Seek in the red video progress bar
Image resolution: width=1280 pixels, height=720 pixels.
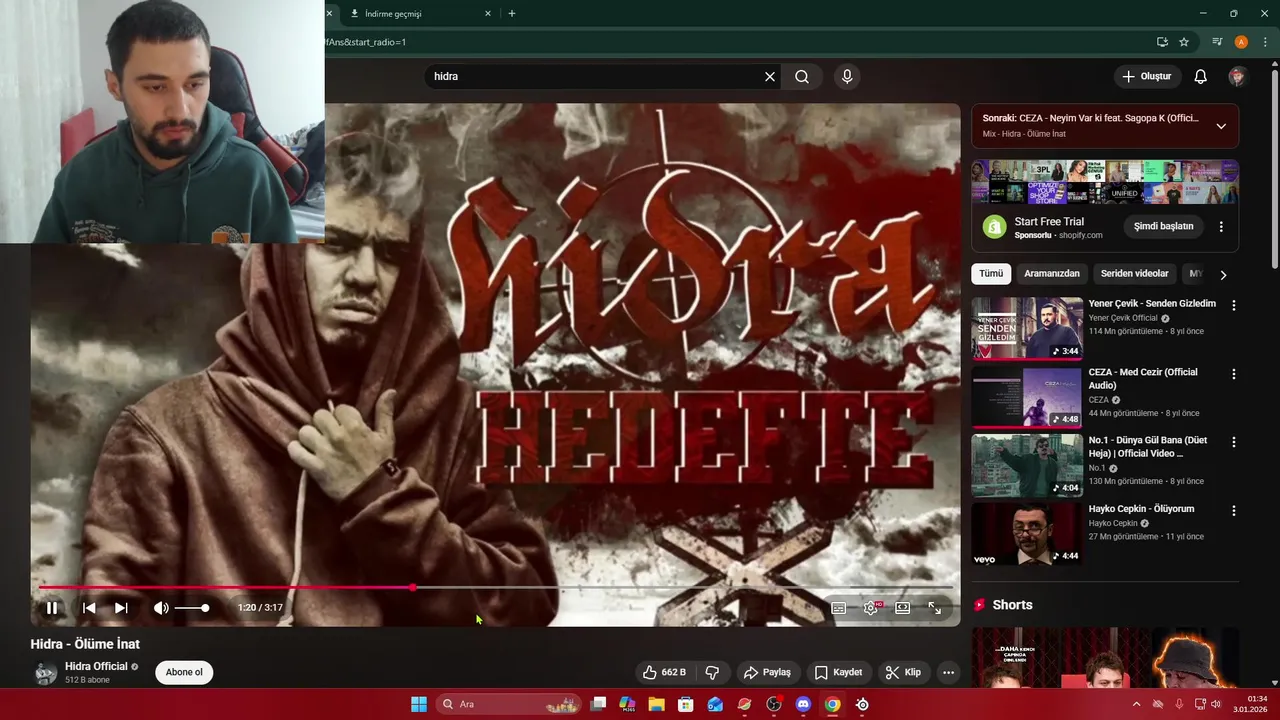tap(495, 587)
